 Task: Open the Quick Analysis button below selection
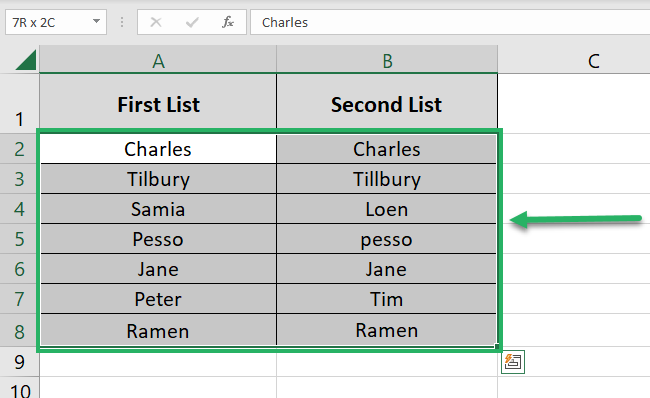tap(513, 362)
